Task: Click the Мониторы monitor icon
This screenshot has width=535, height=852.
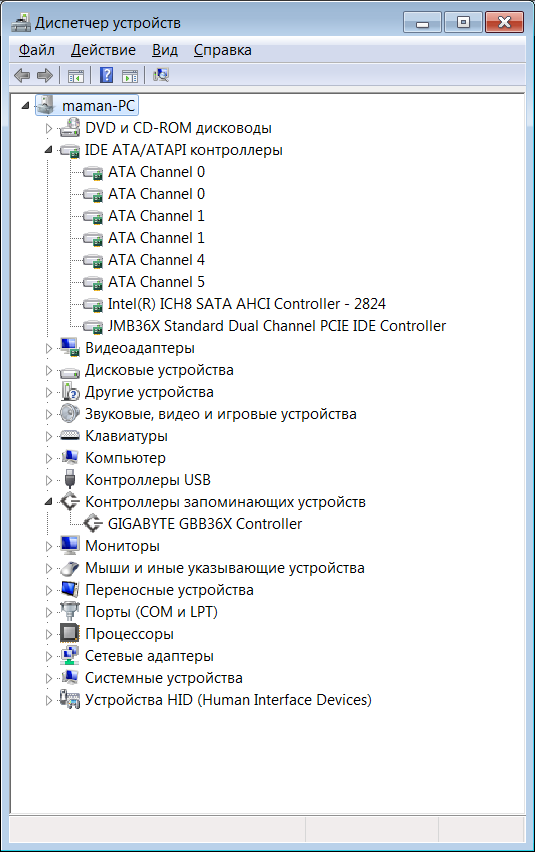Action: (x=70, y=546)
